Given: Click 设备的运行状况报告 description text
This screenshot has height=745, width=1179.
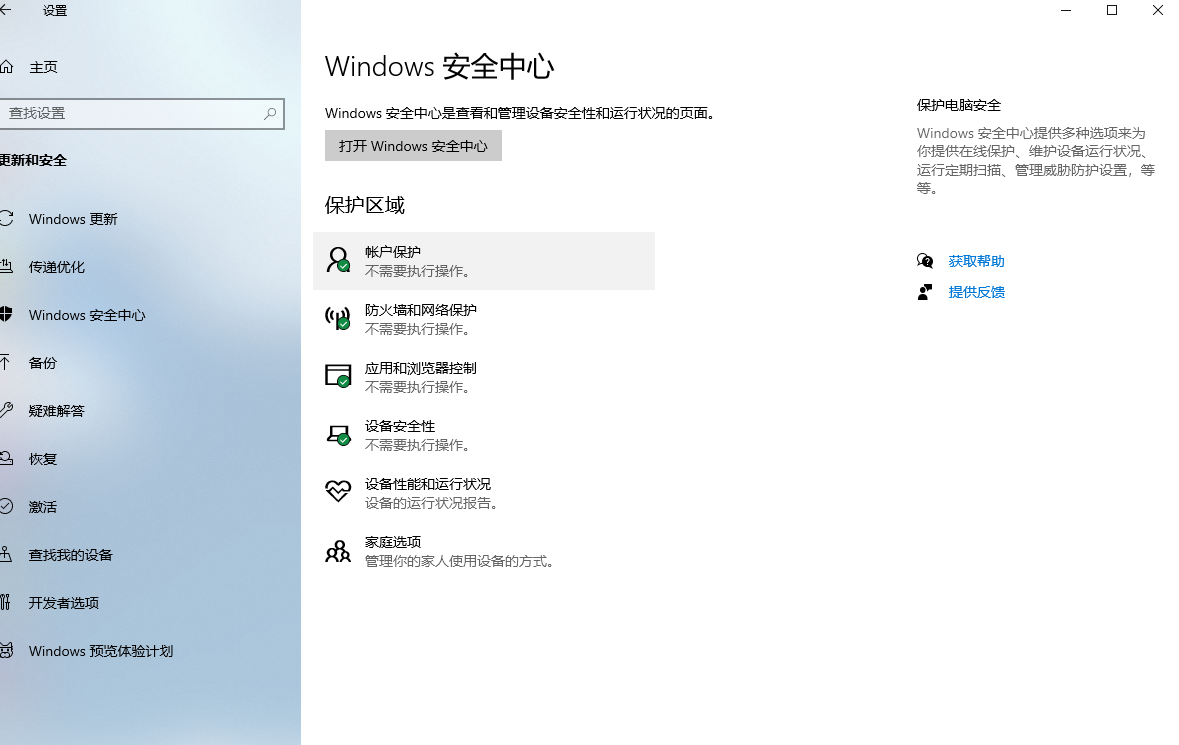Looking at the screenshot, I should 432,503.
